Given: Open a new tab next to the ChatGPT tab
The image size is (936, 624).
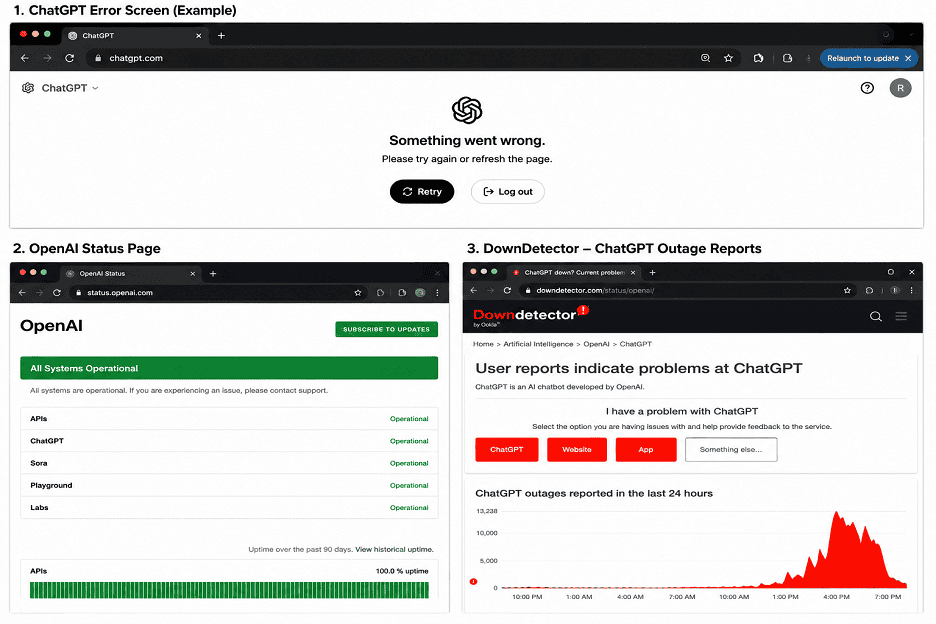Looking at the screenshot, I should 221,36.
